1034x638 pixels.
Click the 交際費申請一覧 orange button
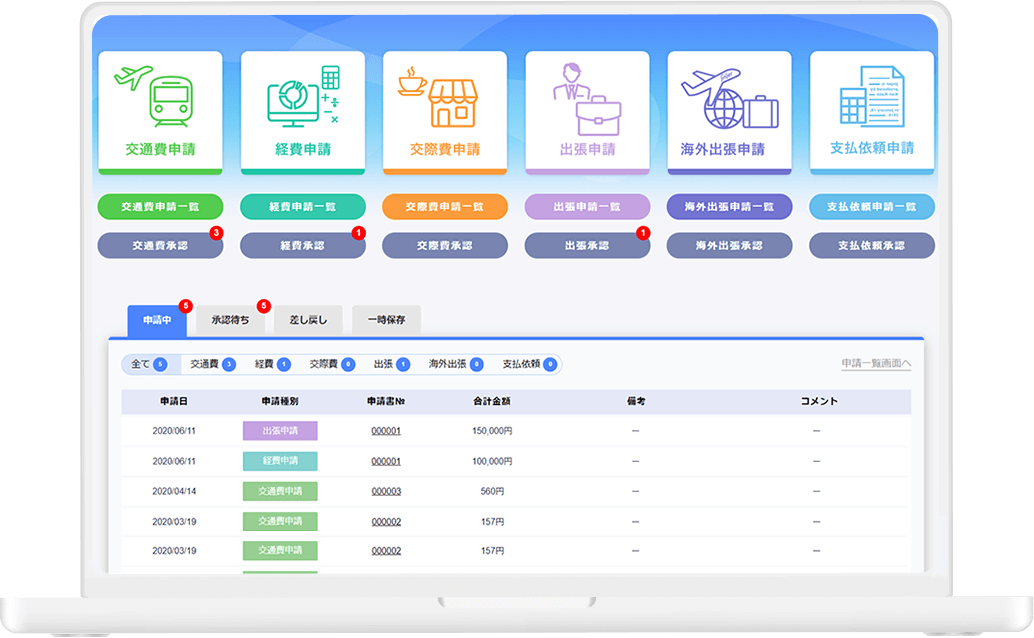pos(444,206)
